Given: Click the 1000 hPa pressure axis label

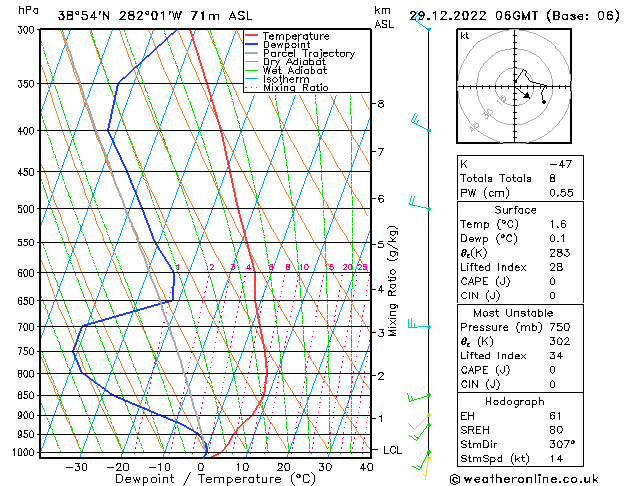Looking at the screenshot, I should 26,452.
